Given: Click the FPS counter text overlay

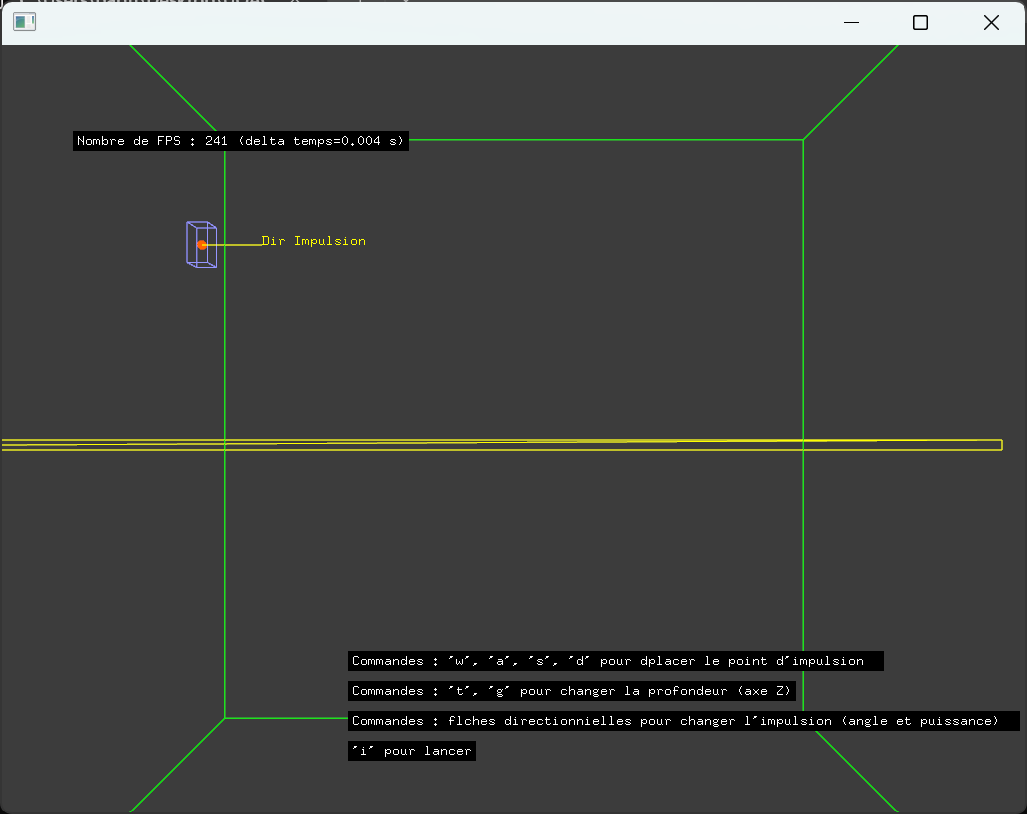Looking at the screenshot, I should (x=241, y=141).
